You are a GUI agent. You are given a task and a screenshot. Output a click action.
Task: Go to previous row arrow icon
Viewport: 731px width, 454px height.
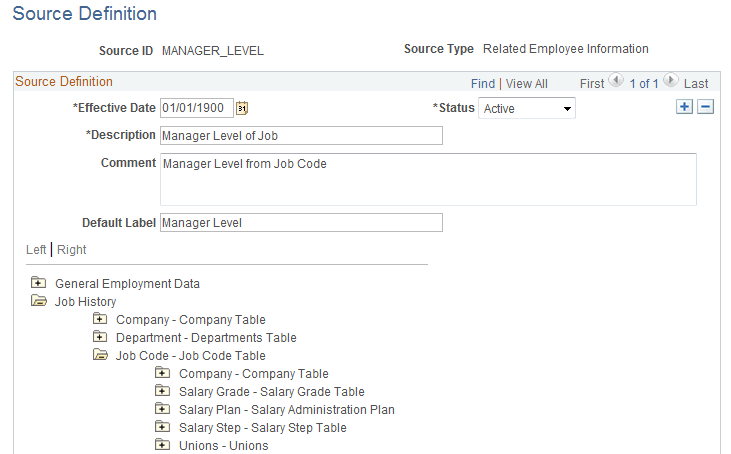pyautogui.click(x=616, y=81)
